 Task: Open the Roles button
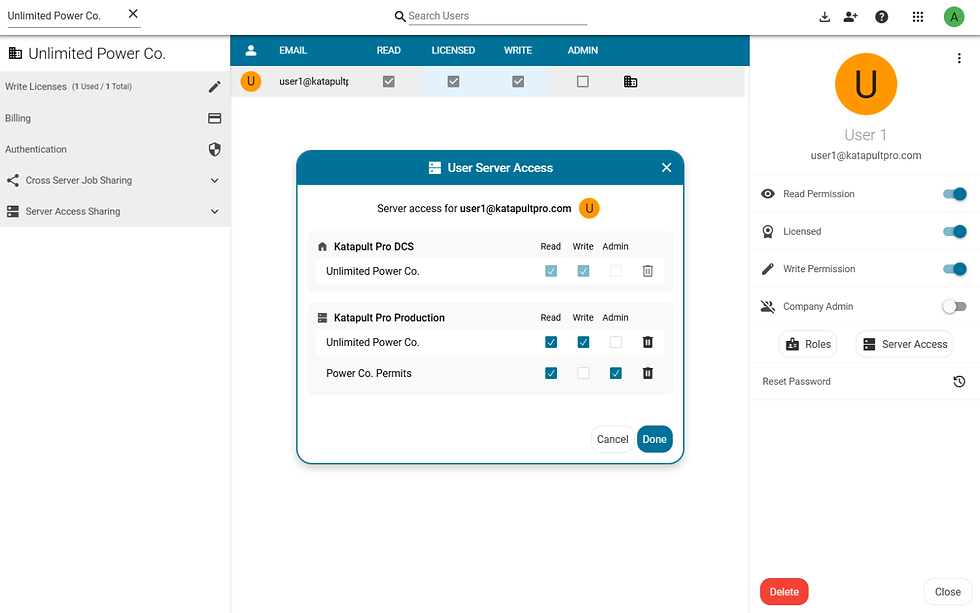[808, 344]
